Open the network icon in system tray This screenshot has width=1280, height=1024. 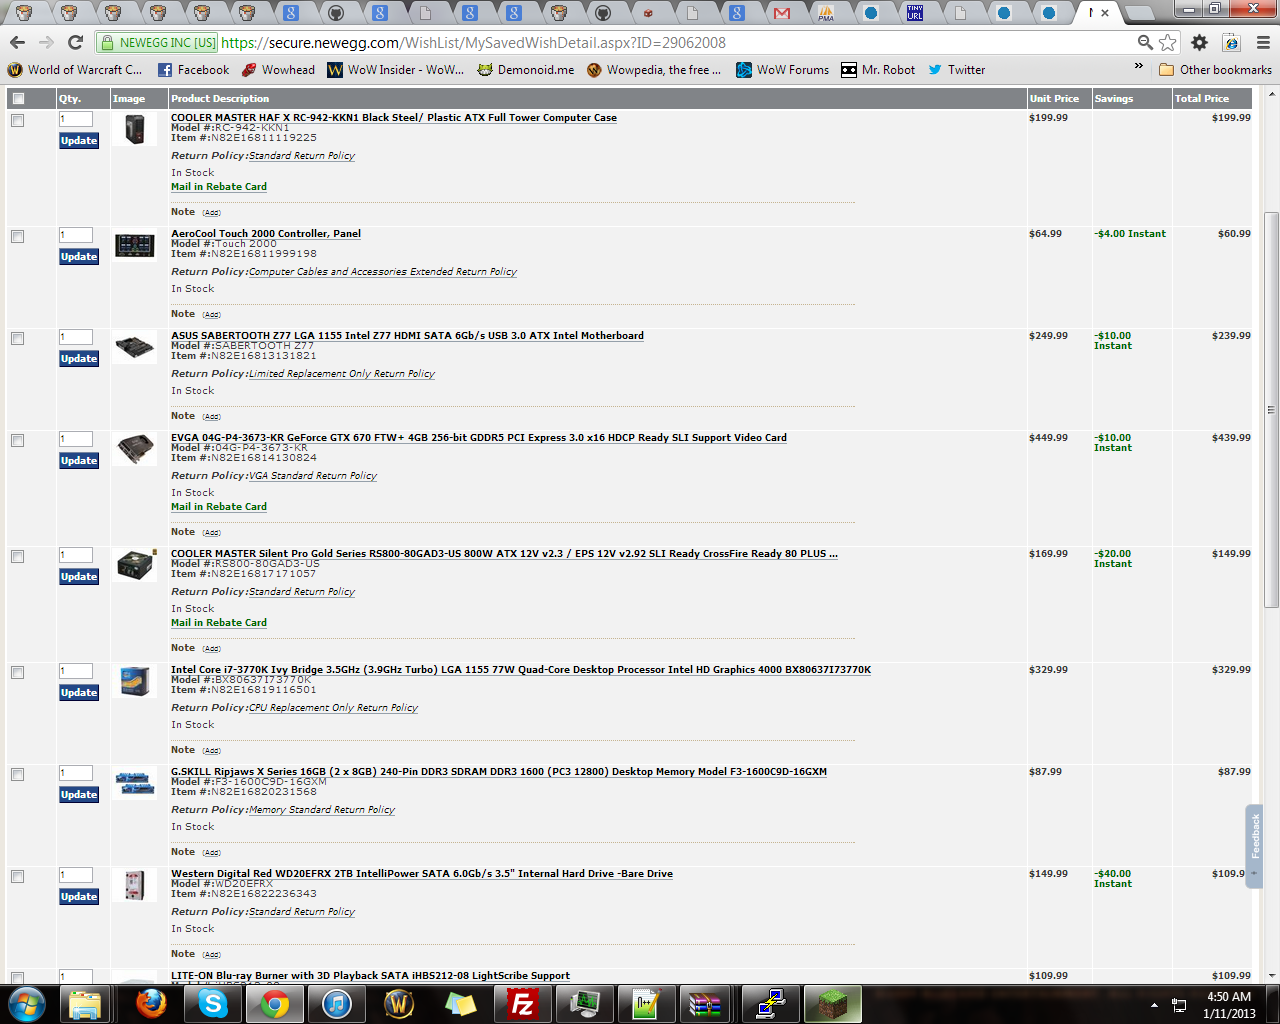pos(1179,1004)
